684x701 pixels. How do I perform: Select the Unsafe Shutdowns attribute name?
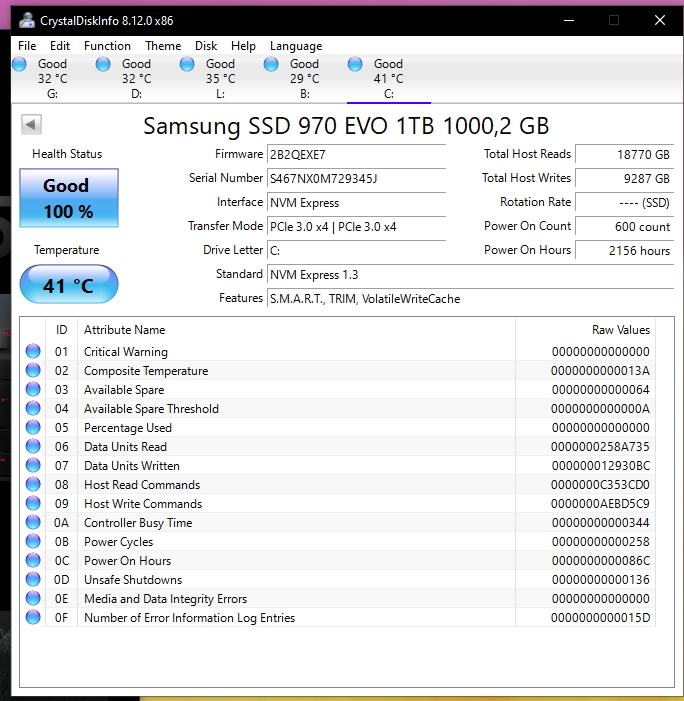coord(133,580)
